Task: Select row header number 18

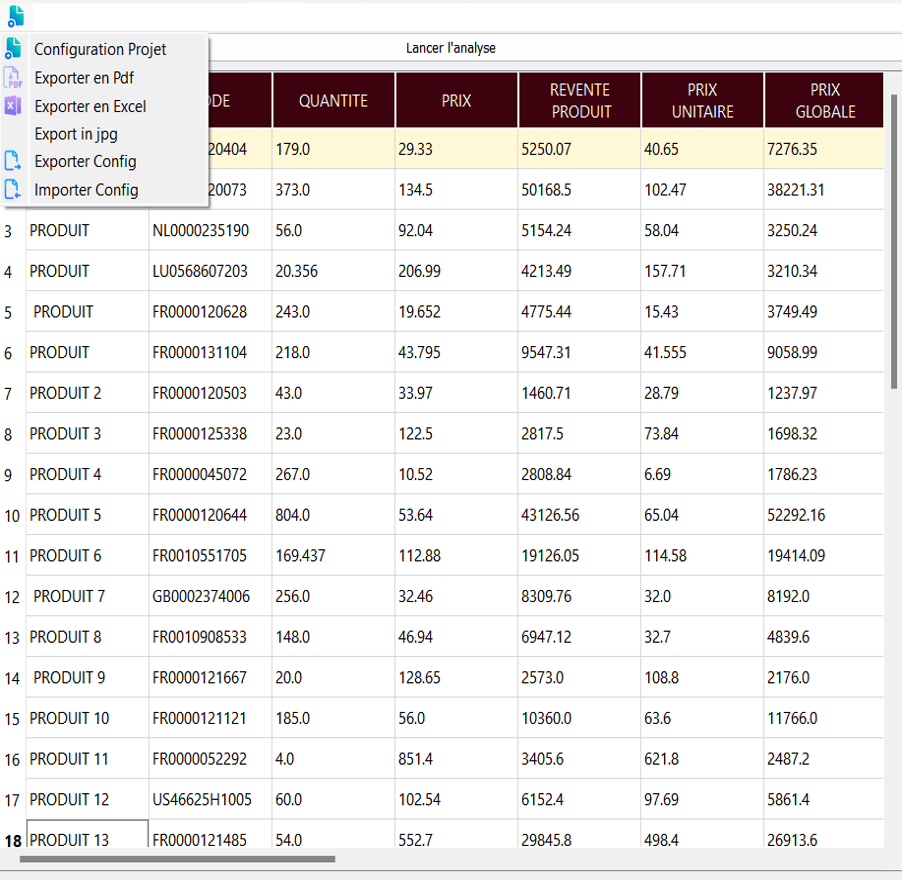Action: tap(12, 841)
